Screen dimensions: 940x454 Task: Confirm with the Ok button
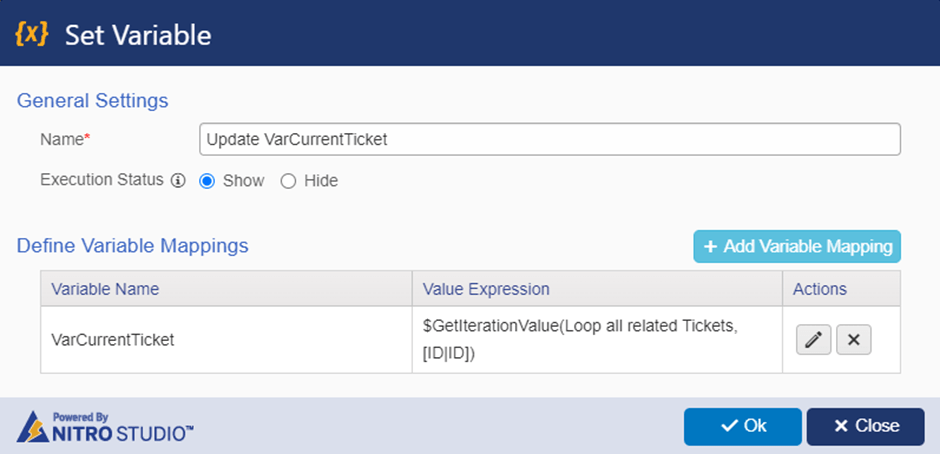click(x=742, y=426)
